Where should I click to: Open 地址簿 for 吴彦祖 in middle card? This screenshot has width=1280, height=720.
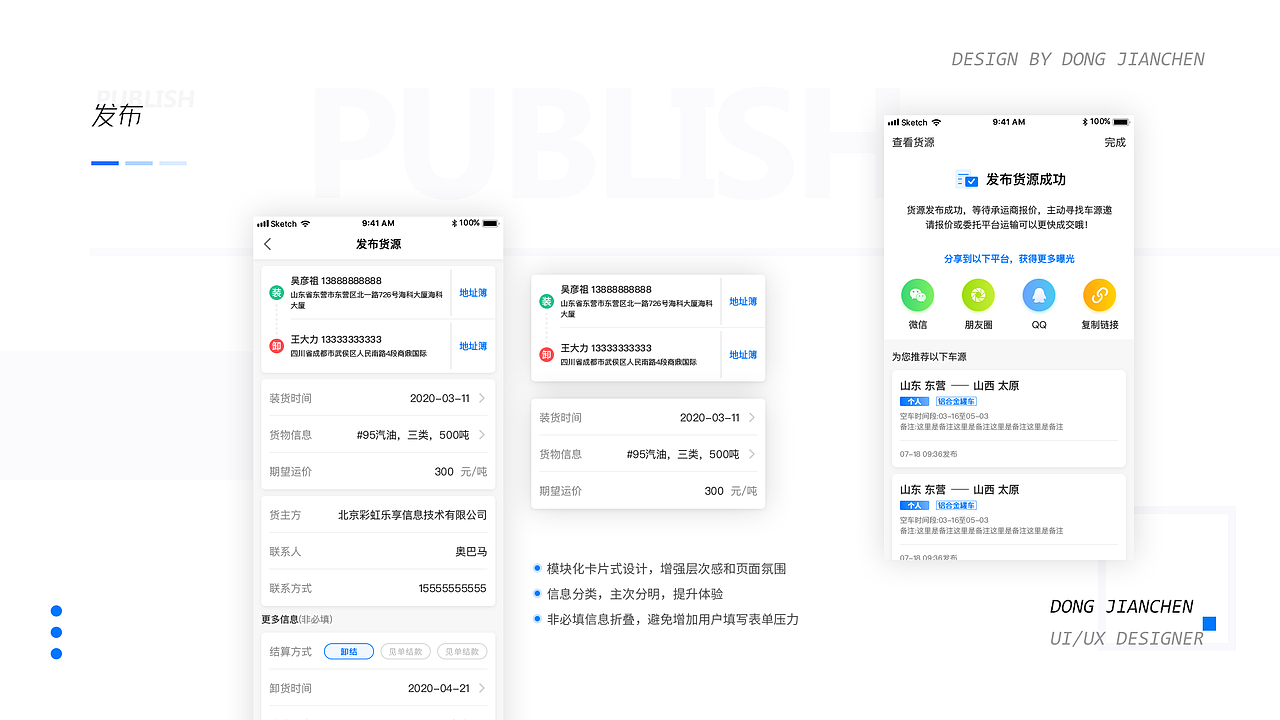click(x=743, y=301)
